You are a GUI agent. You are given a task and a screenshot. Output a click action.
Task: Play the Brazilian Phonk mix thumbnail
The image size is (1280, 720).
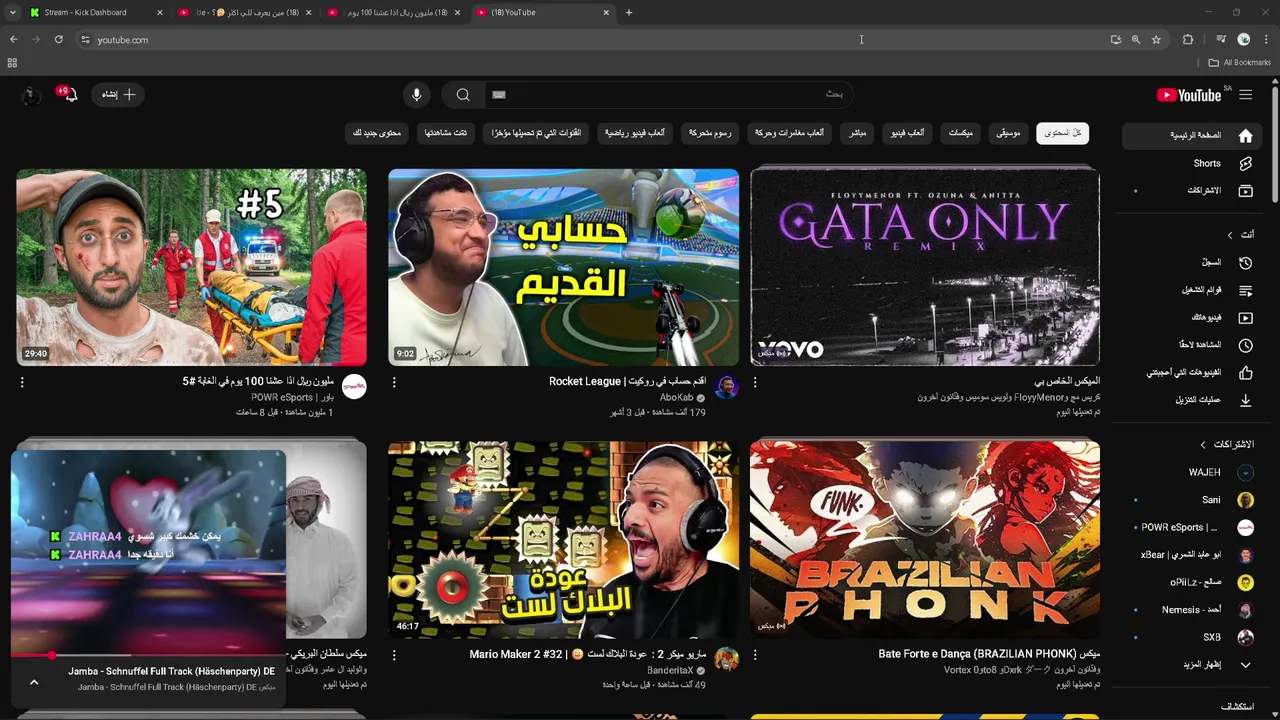(925, 540)
